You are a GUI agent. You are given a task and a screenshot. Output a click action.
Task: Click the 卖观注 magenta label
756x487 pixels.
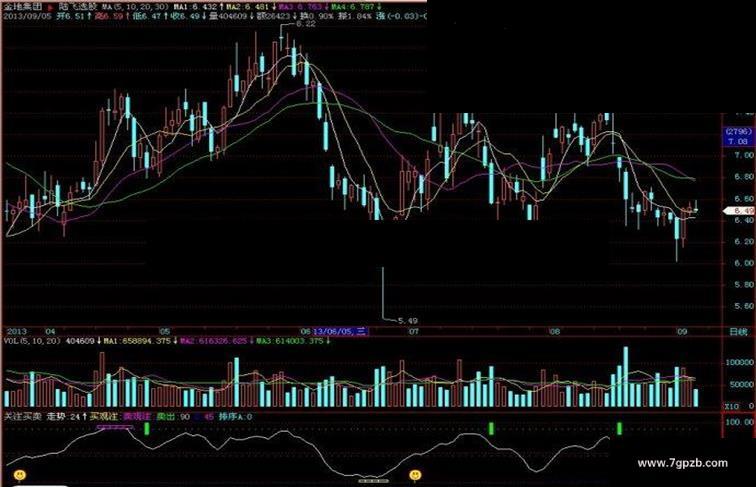click(x=137, y=416)
